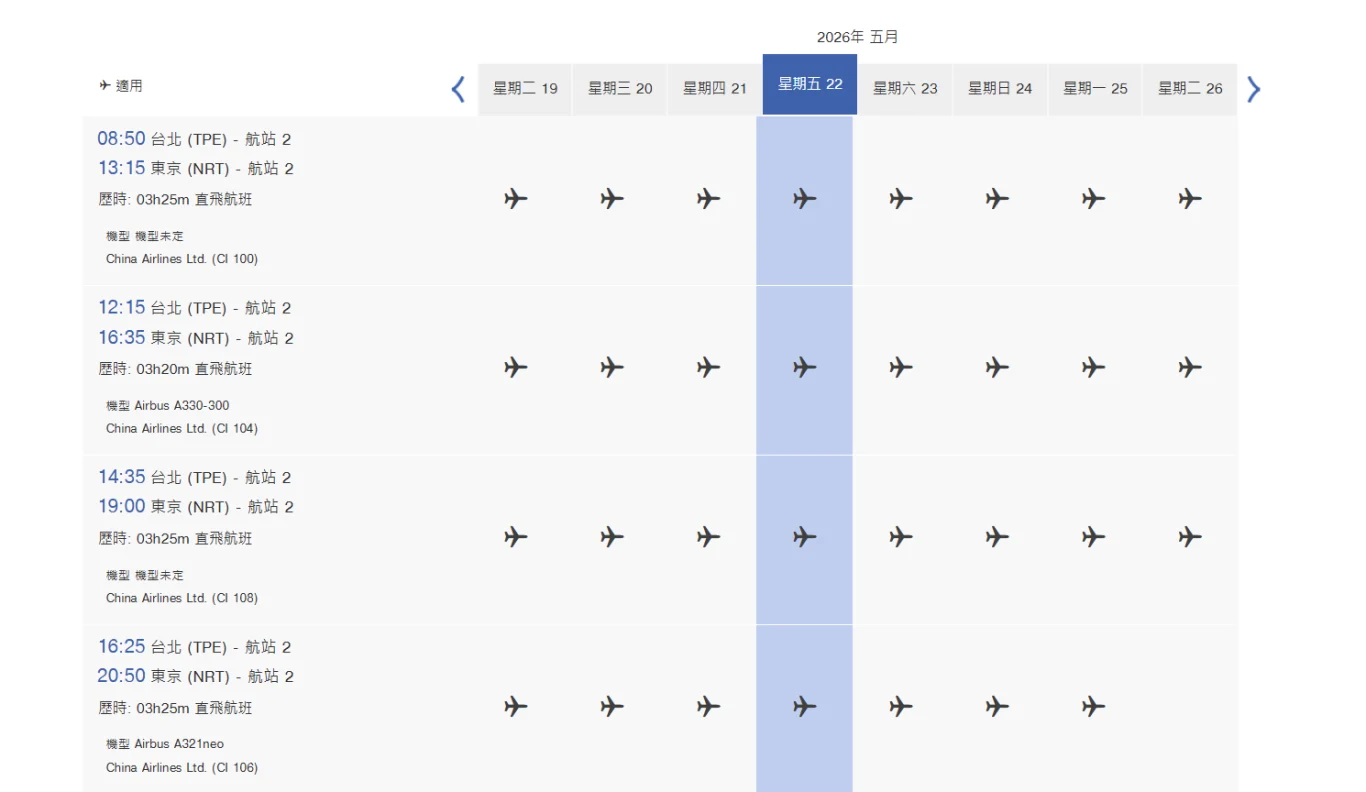Click CI 100 plane icon for 星期三 20

(612, 199)
